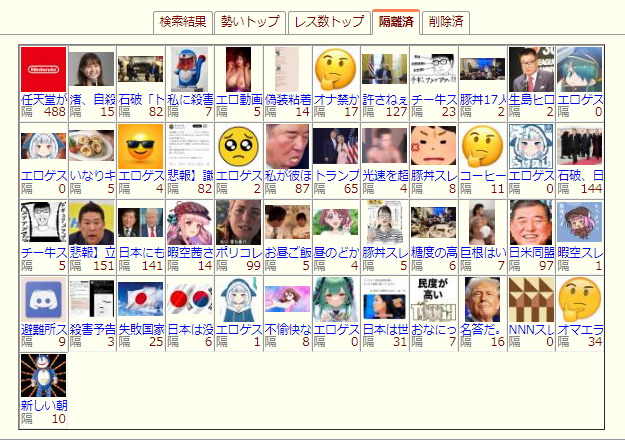Select the 削除済 tab
625x440 pixels.
pos(445,22)
